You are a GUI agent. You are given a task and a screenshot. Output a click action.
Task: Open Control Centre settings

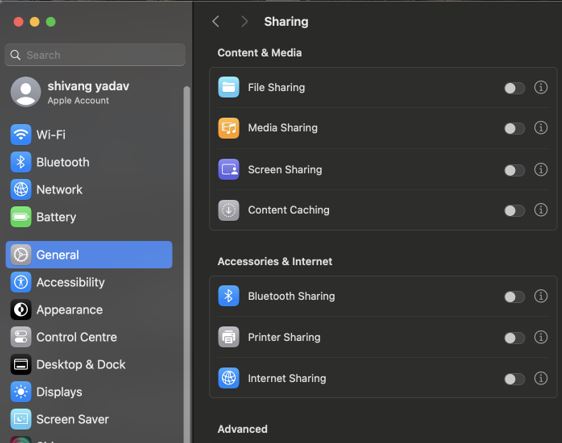pyautogui.click(x=89, y=337)
